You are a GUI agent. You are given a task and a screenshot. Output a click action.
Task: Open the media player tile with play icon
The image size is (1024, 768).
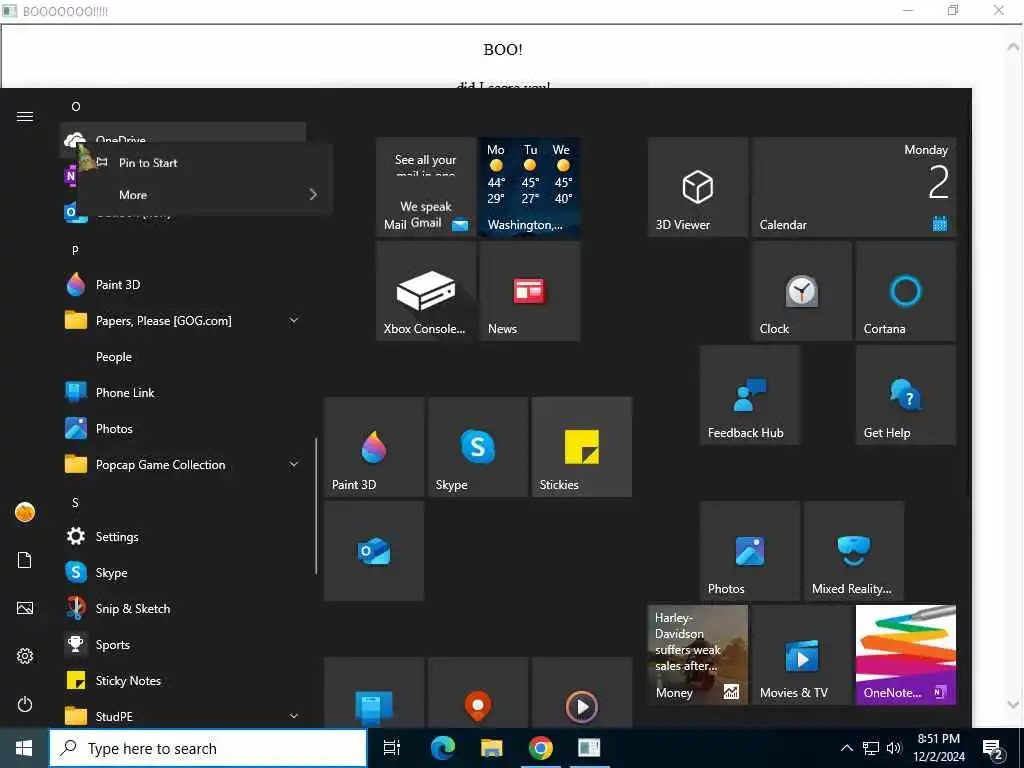581,692
